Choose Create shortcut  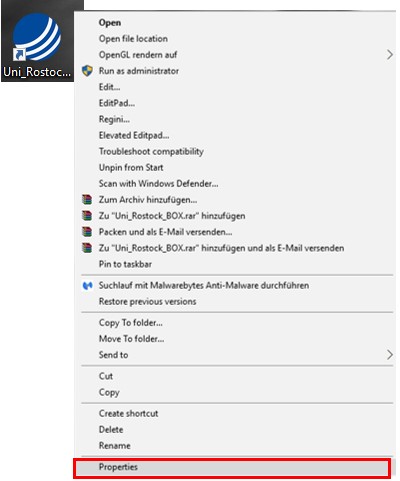tap(128, 413)
